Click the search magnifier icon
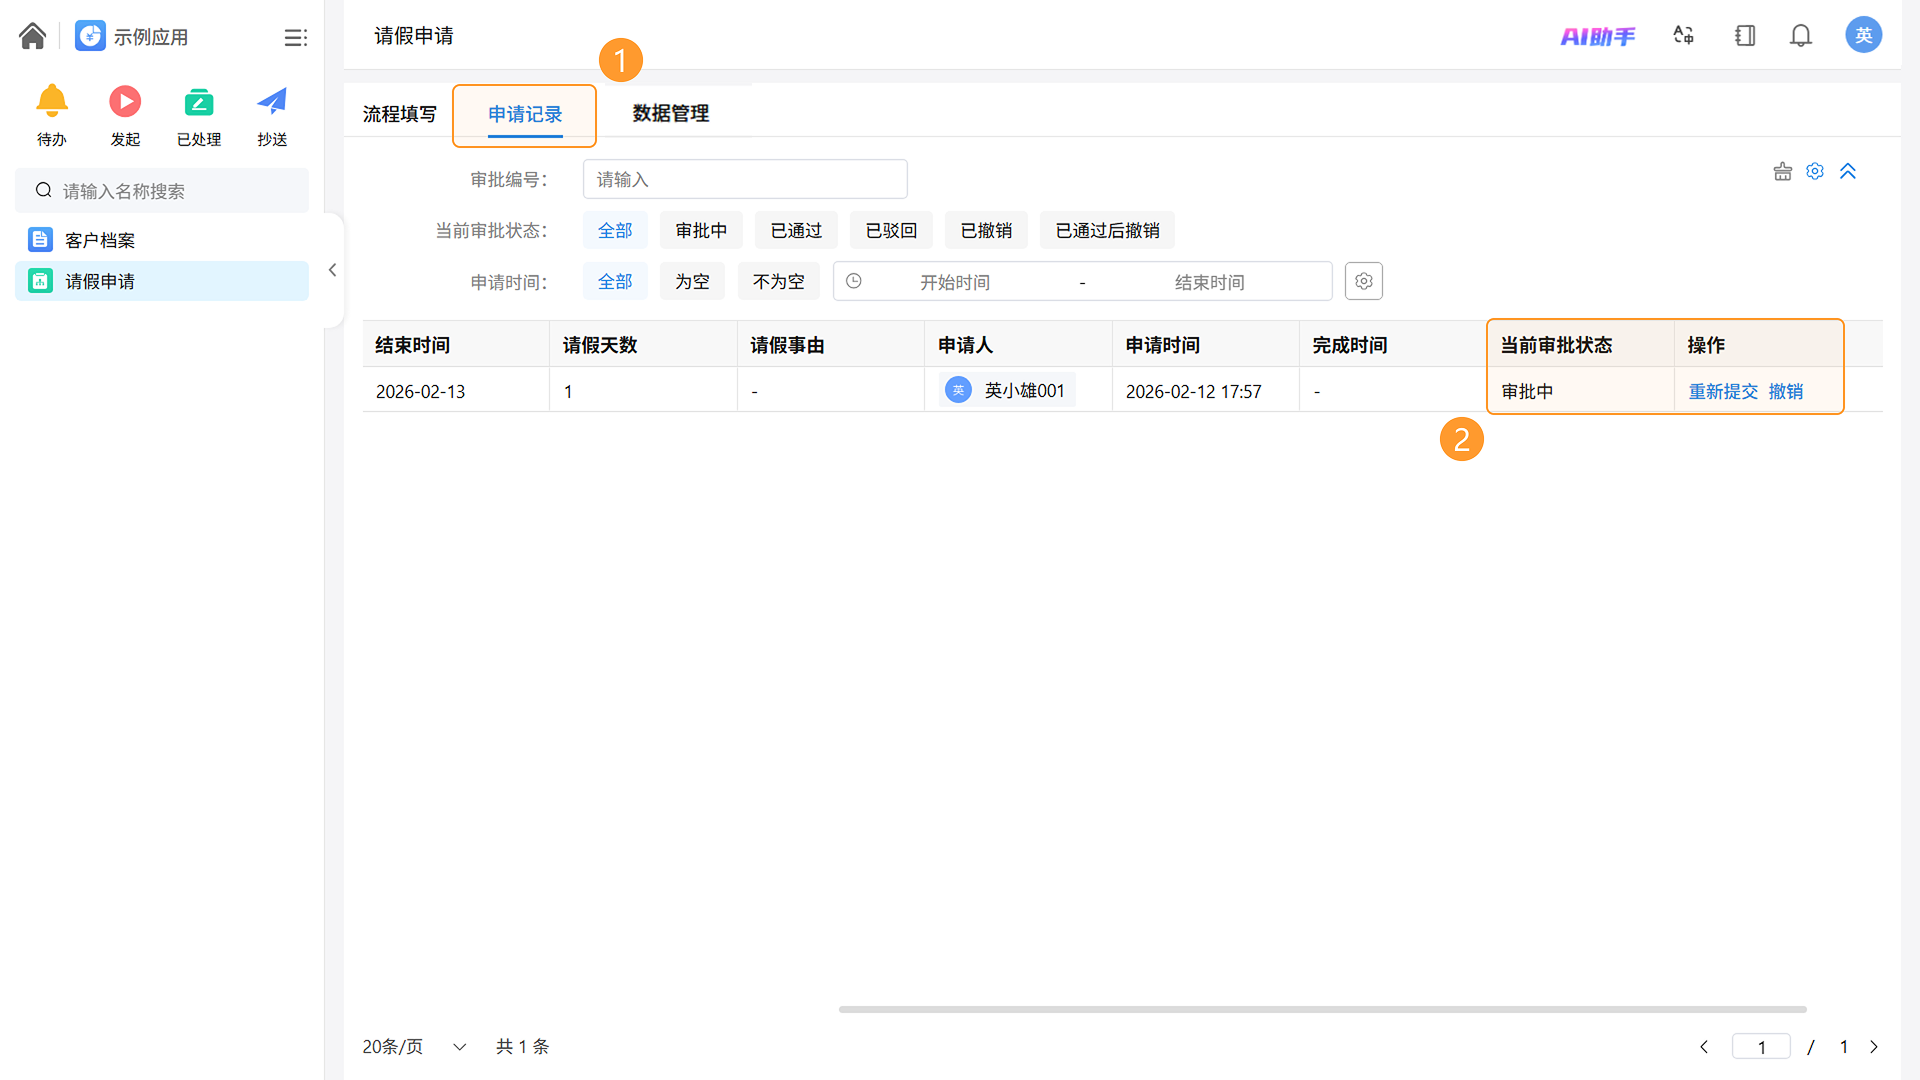 tap(43, 190)
